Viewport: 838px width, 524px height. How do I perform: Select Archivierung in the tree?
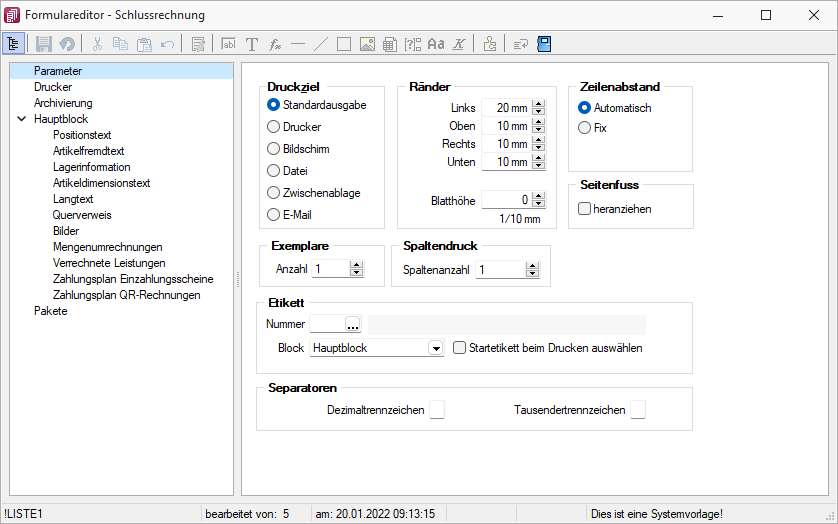click(62, 103)
